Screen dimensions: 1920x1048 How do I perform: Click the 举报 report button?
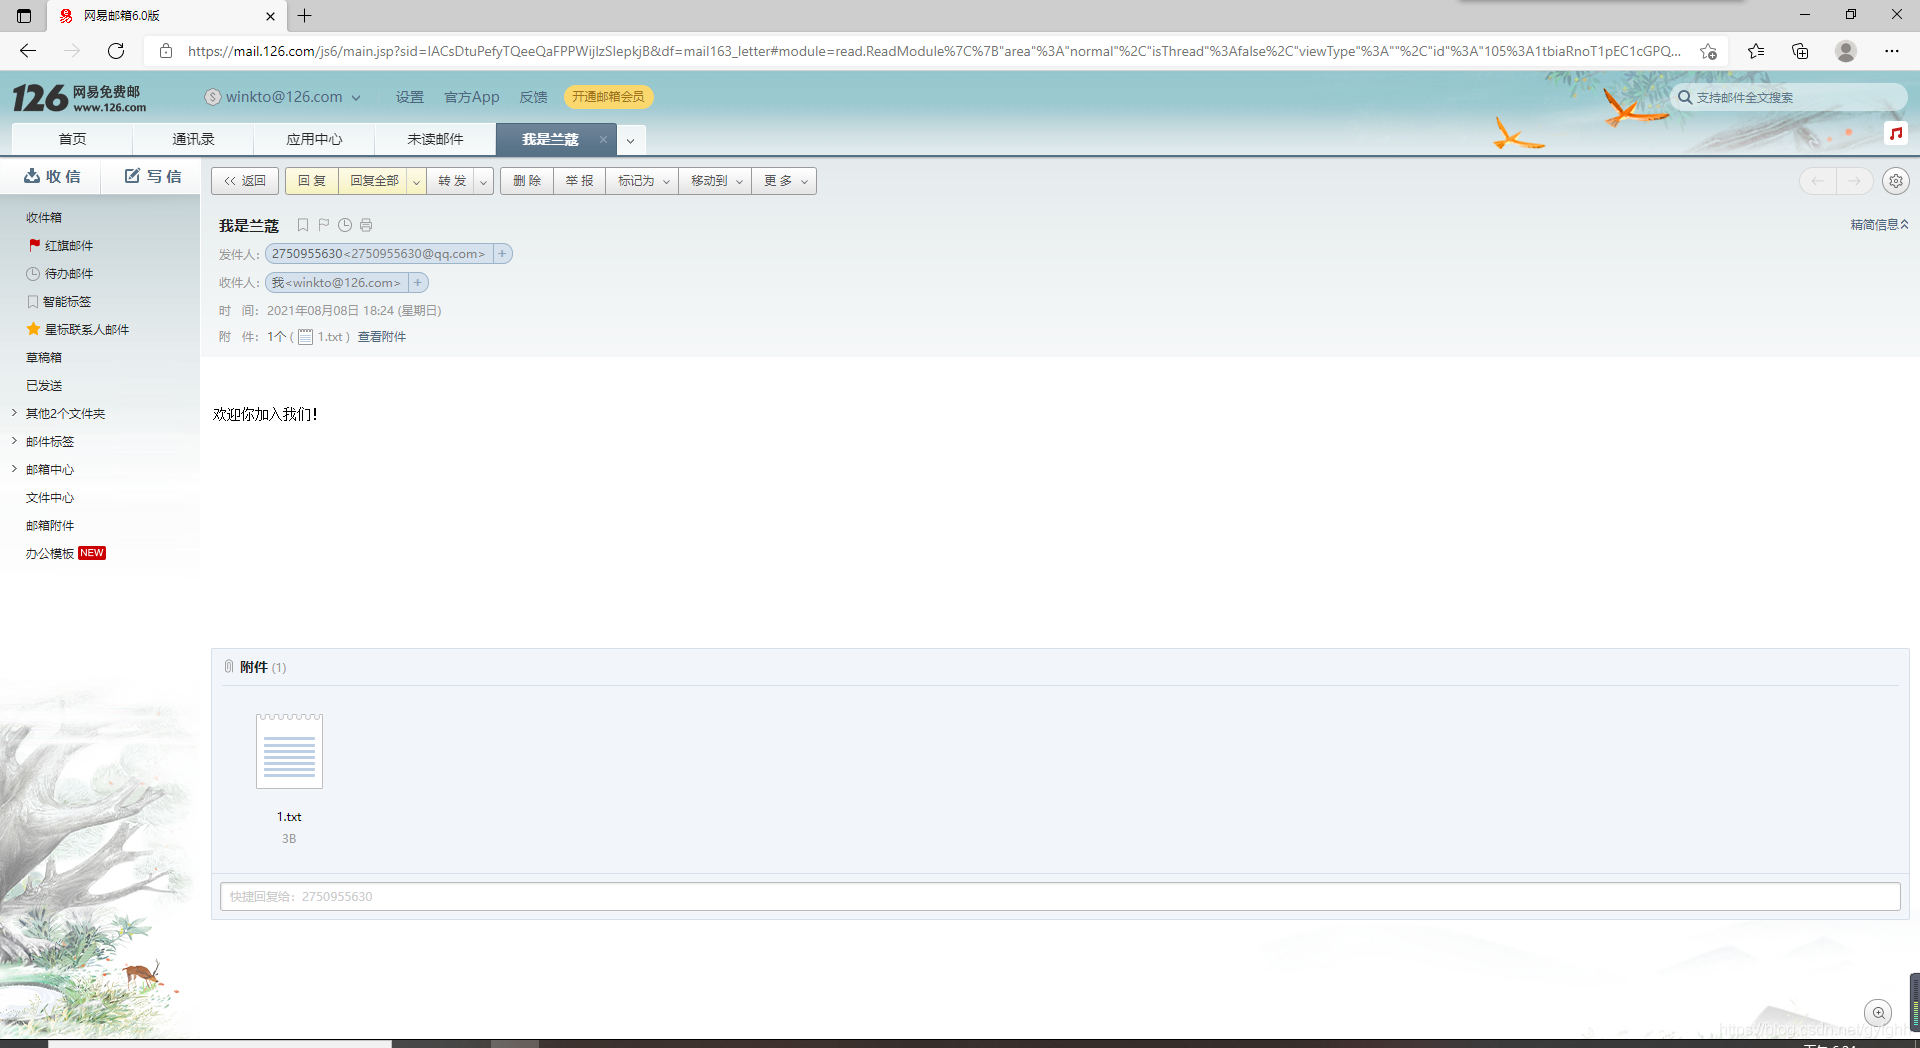pos(579,181)
